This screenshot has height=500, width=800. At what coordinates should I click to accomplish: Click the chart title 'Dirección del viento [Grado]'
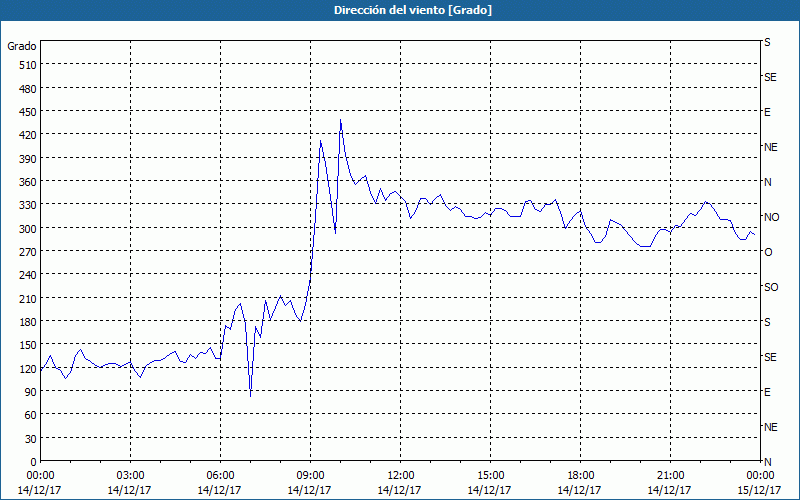point(413,10)
